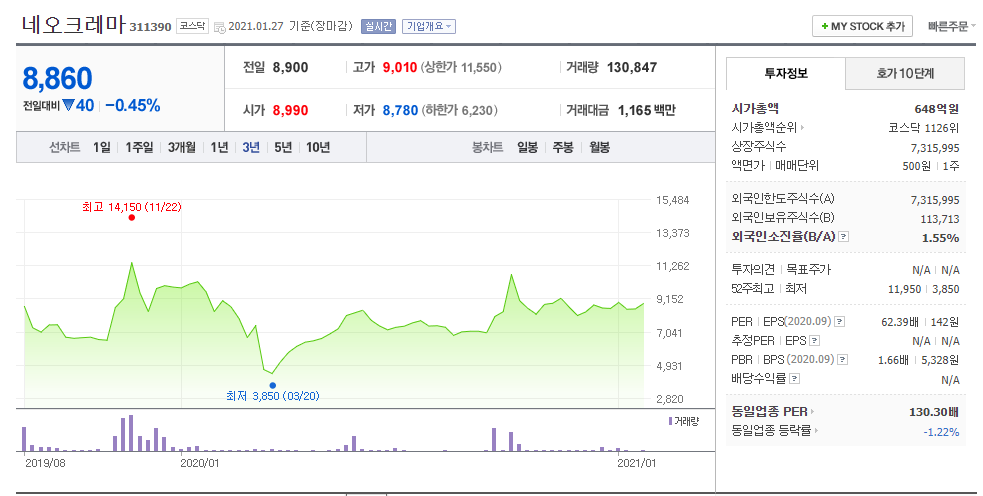Click the 상한가 11,550 text
983x496 pixels.
pos(461,68)
